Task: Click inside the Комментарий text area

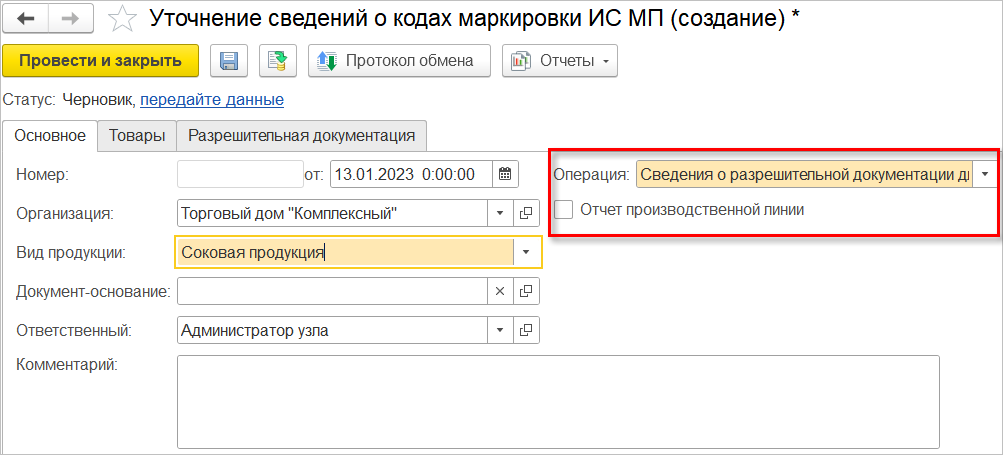Action: pos(558,400)
